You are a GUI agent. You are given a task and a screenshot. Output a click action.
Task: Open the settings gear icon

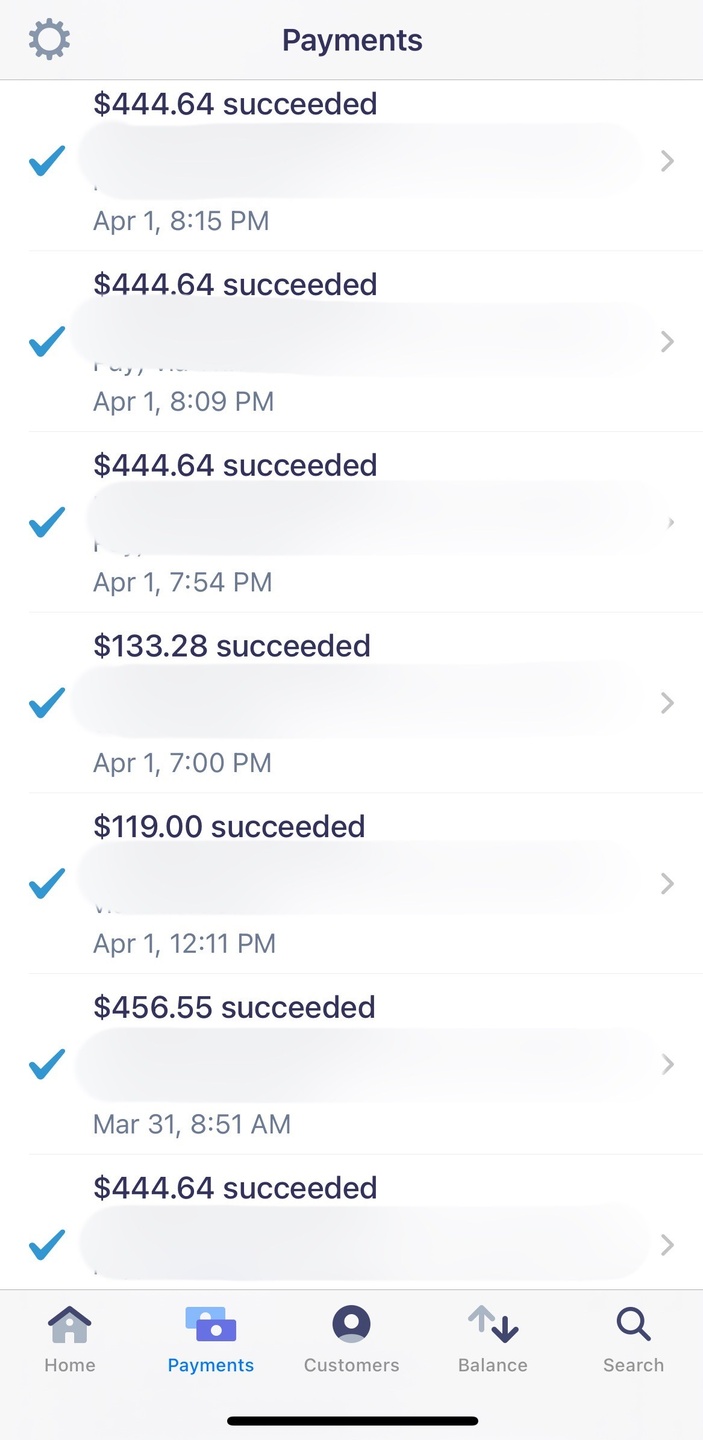(x=49, y=40)
